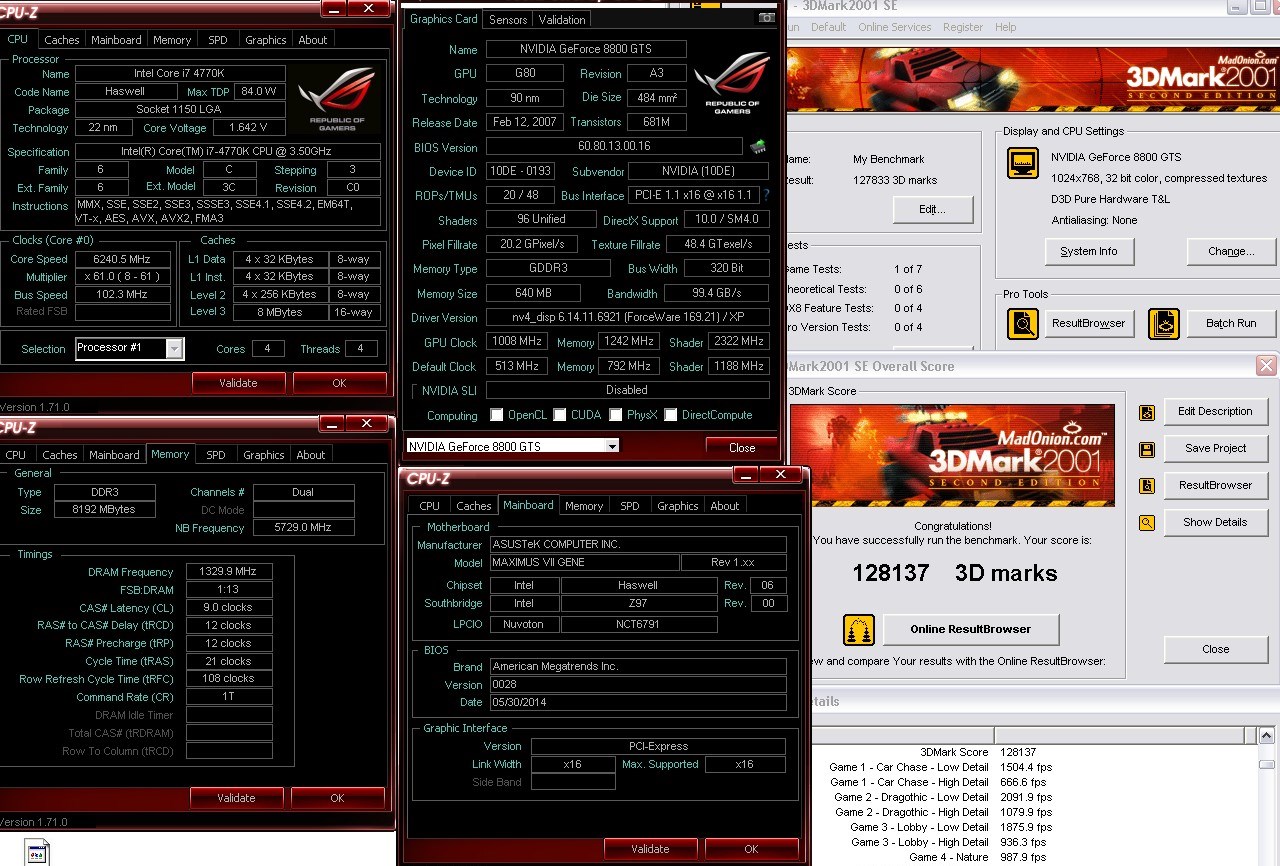Click OK in memory CPU-Z window
The image size is (1280, 866).
[337, 798]
